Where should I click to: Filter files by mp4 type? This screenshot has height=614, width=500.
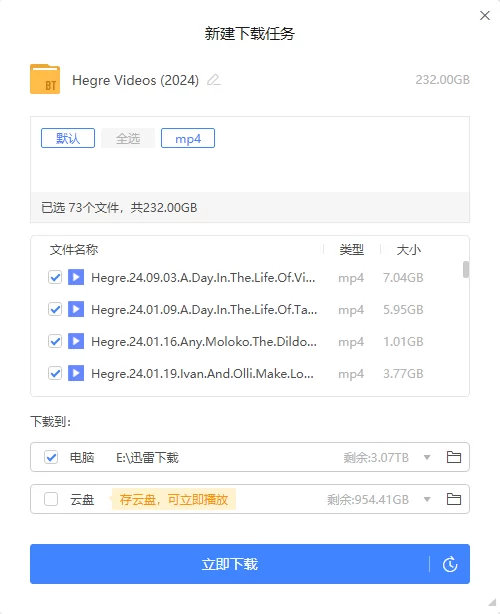pos(188,138)
